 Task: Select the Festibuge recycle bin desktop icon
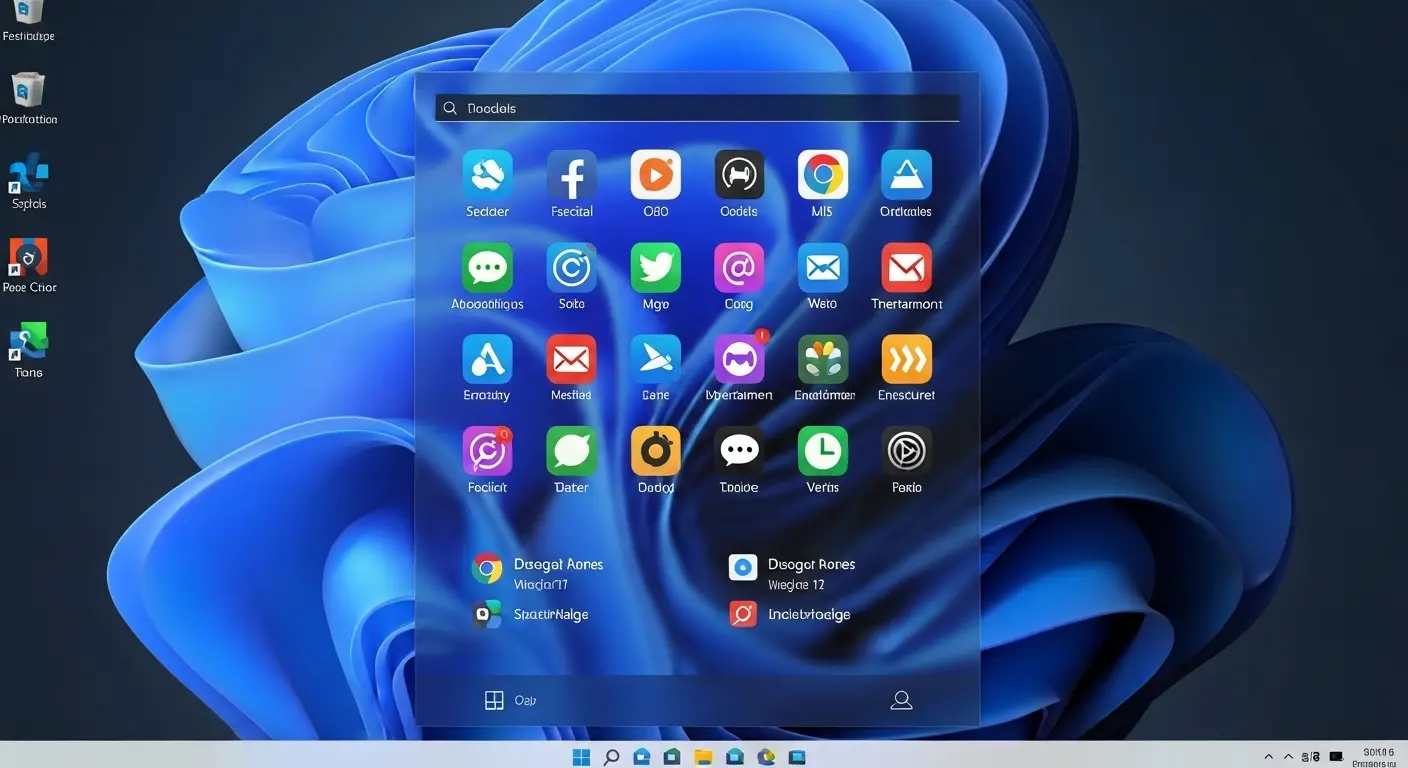point(28,22)
